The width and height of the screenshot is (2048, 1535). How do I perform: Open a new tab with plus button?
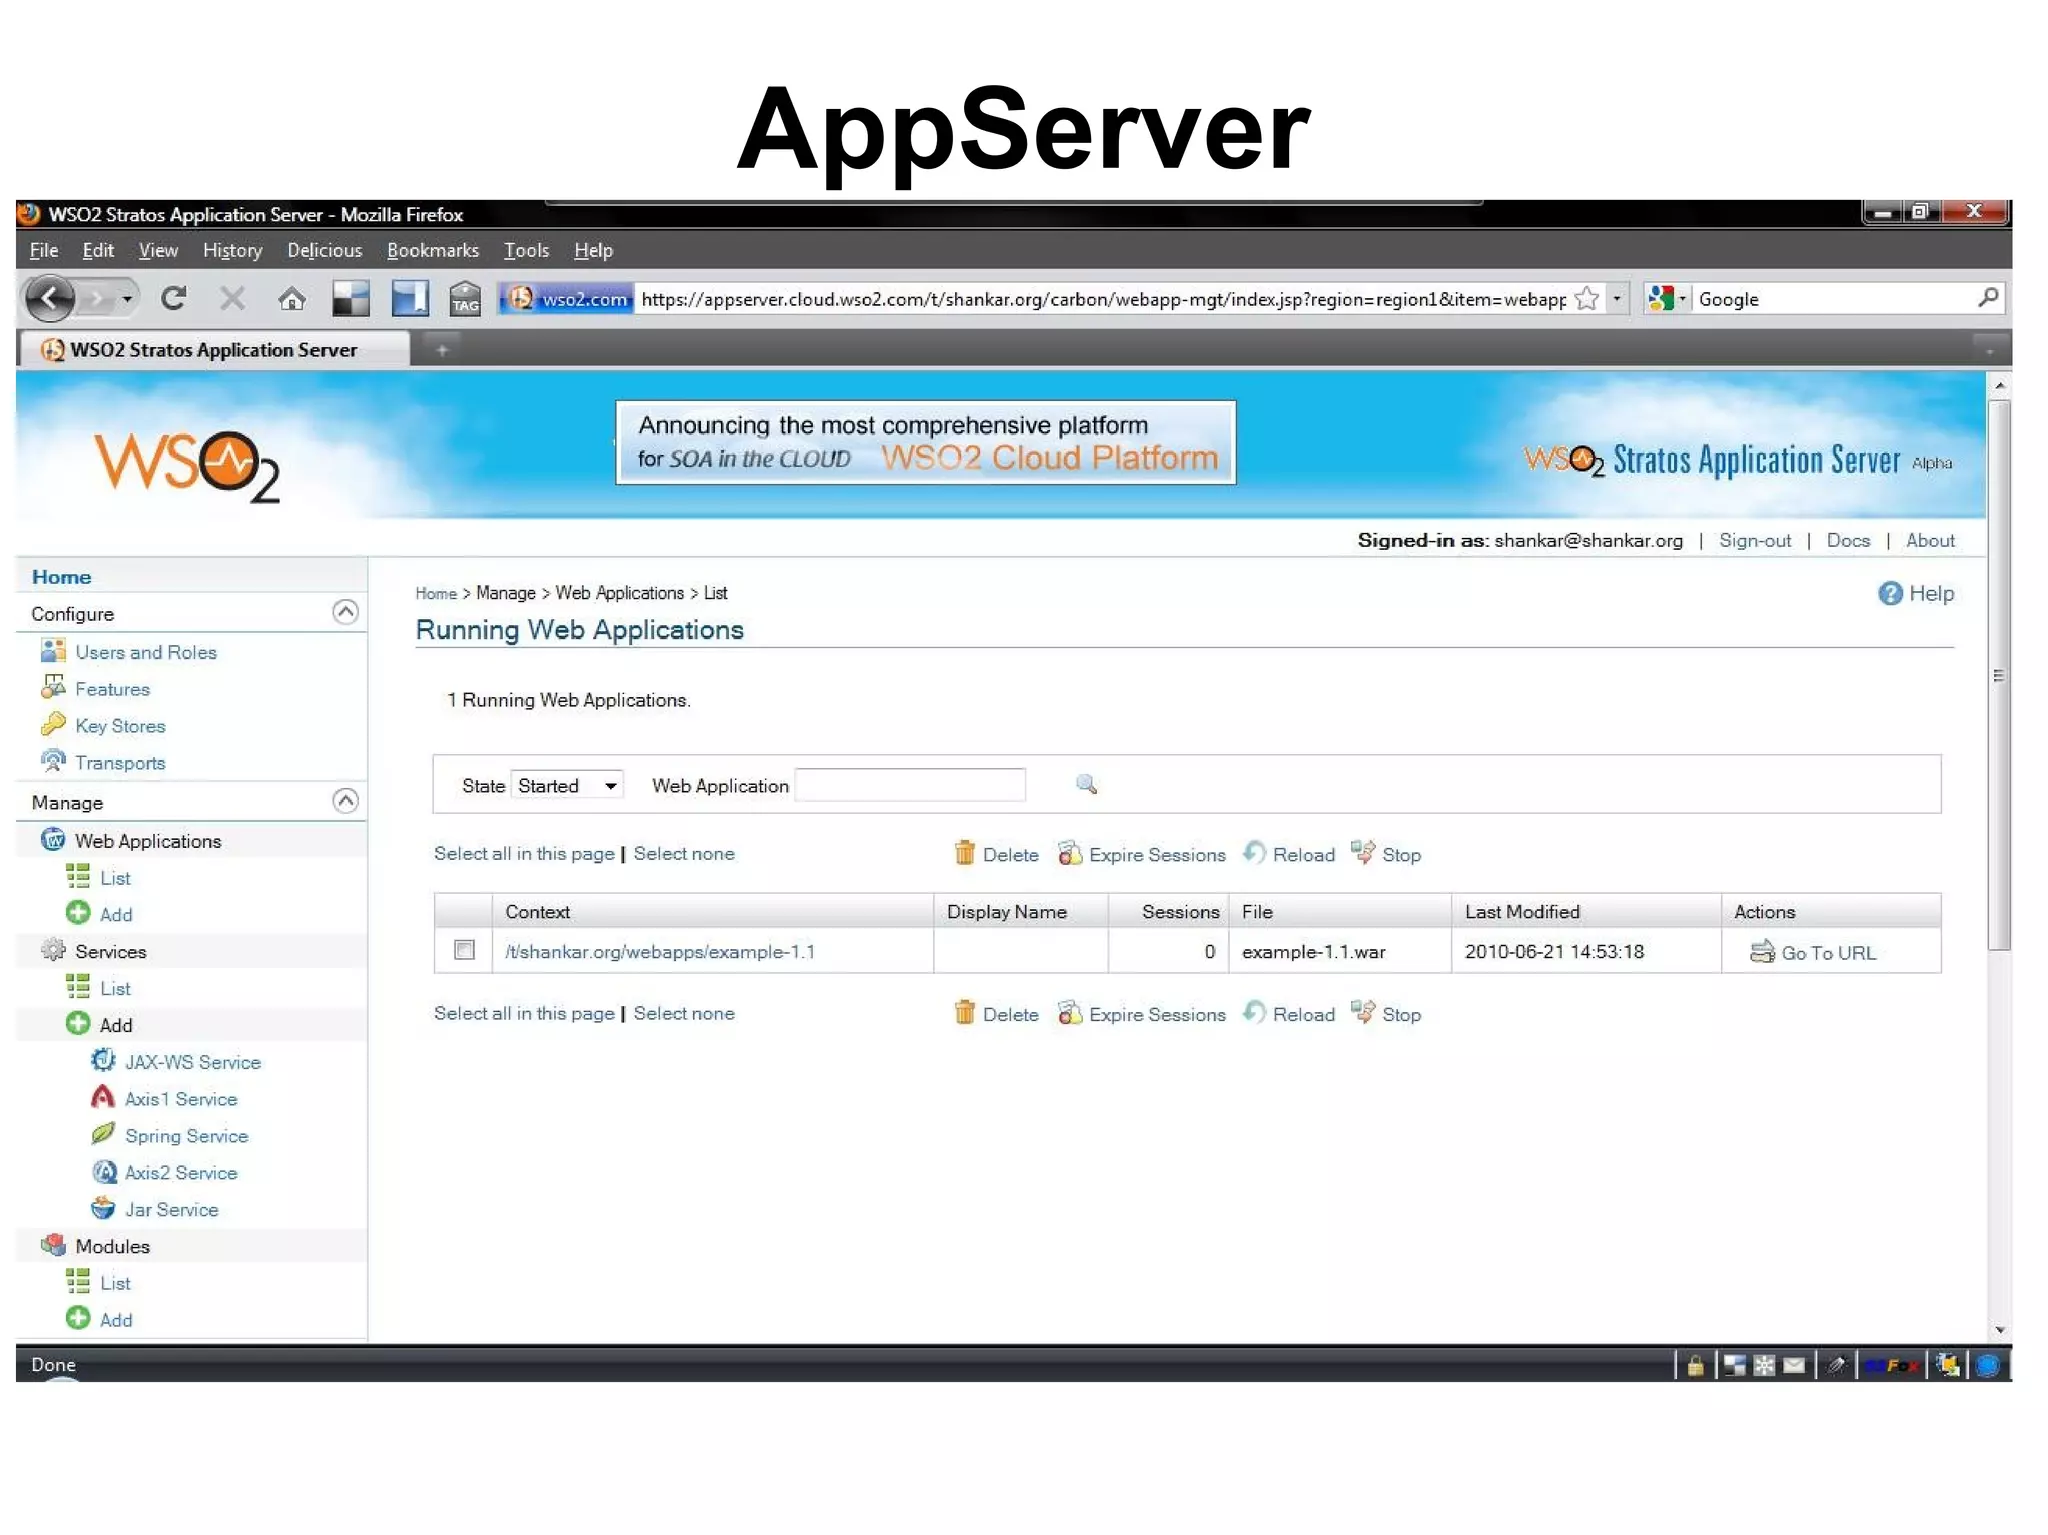click(x=442, y=350)
